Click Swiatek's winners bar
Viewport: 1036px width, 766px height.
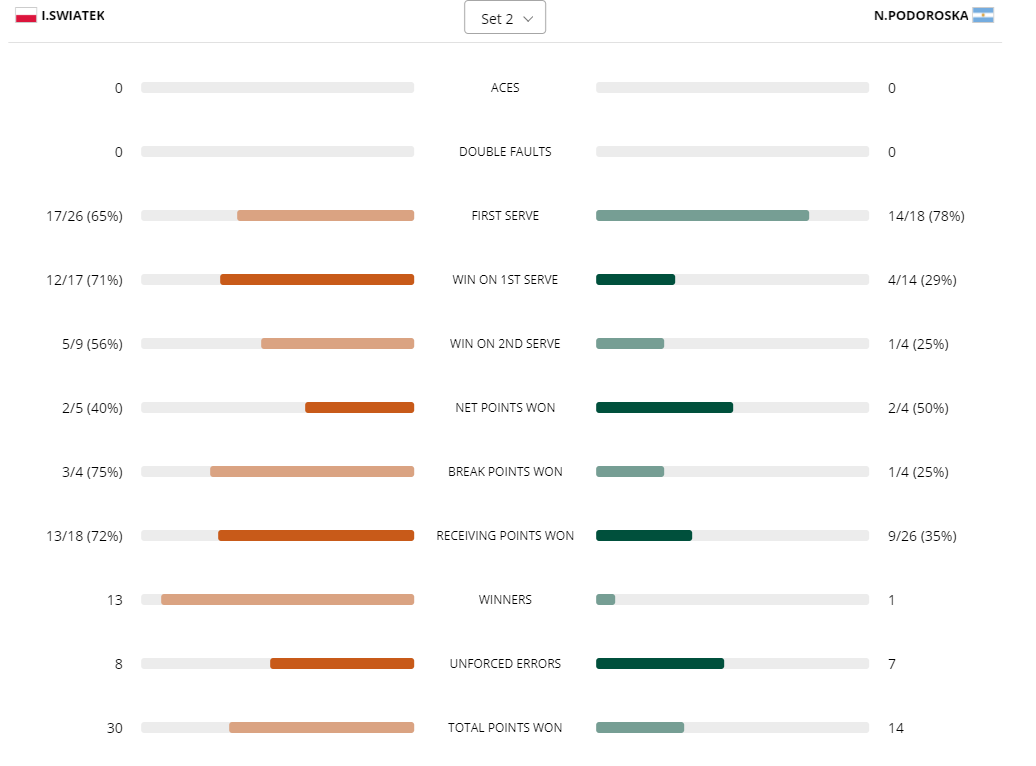[x=287, y=600]
